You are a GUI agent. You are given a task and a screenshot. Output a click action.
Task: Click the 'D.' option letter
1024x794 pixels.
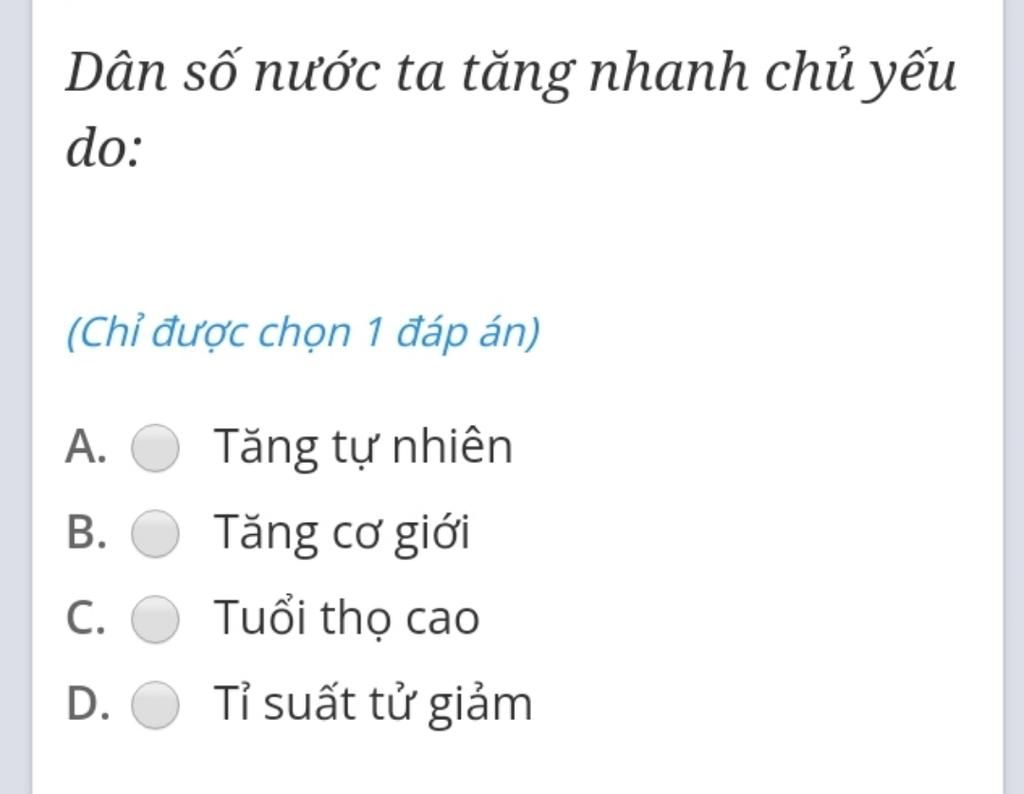point(86,705)
